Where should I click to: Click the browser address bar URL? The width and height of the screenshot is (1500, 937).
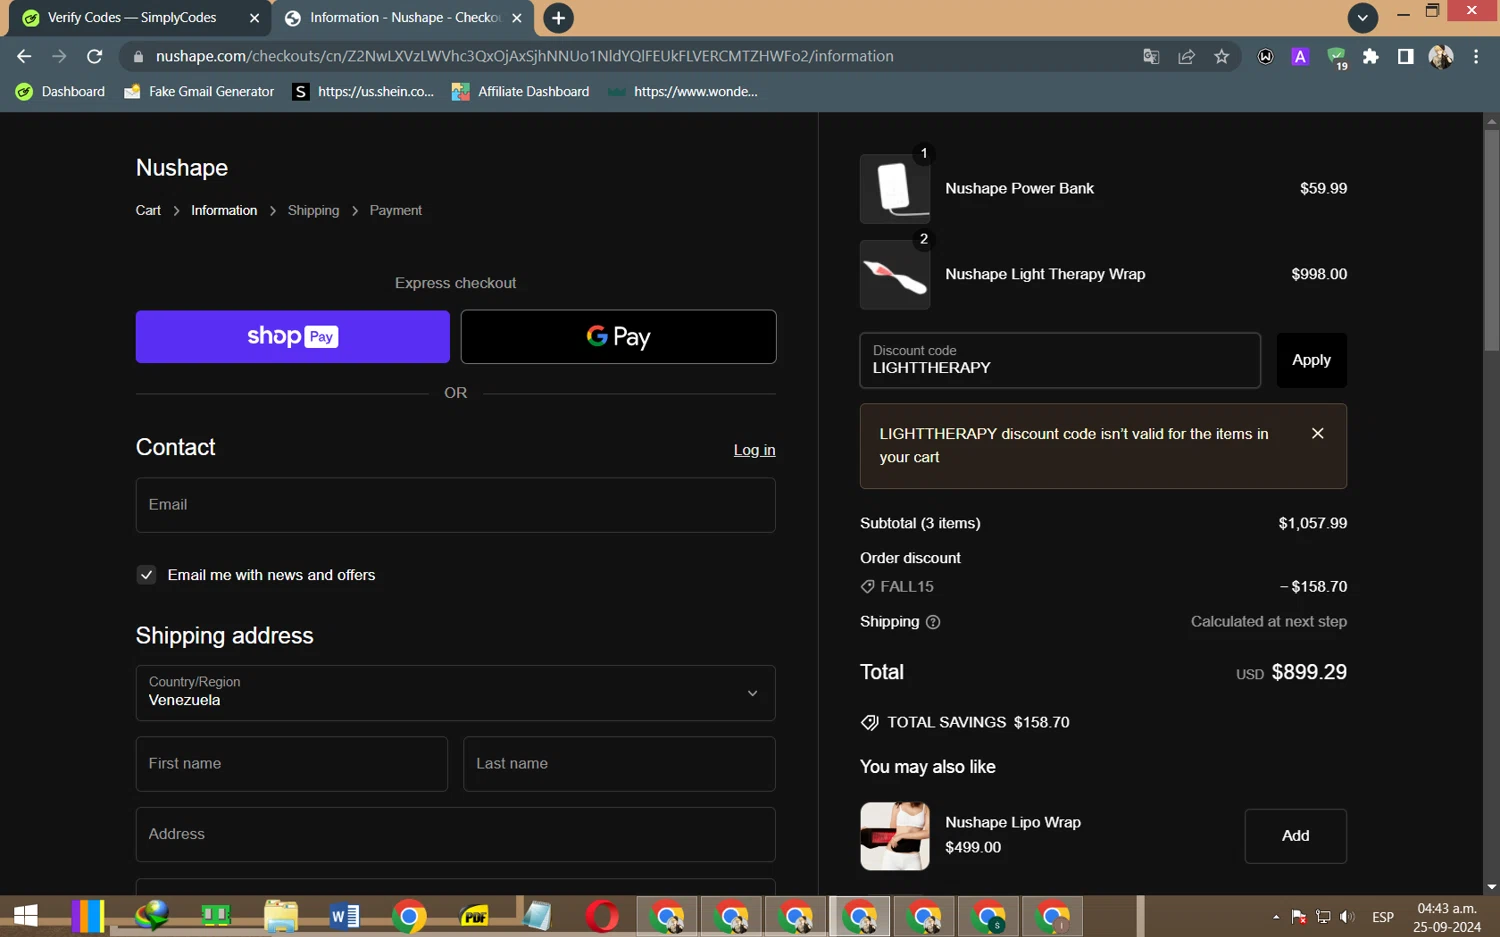pos(525,57)
